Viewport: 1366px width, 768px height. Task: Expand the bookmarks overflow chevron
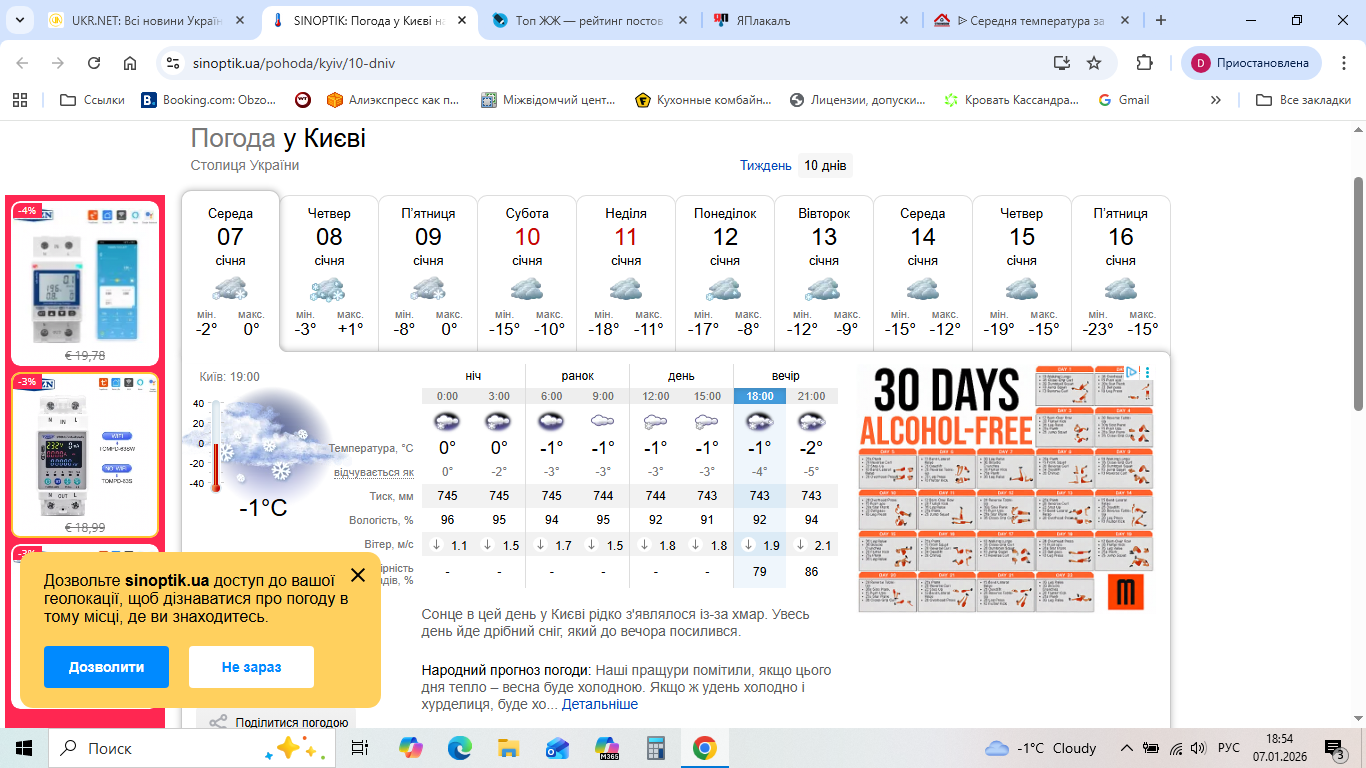click(1216, 100)
